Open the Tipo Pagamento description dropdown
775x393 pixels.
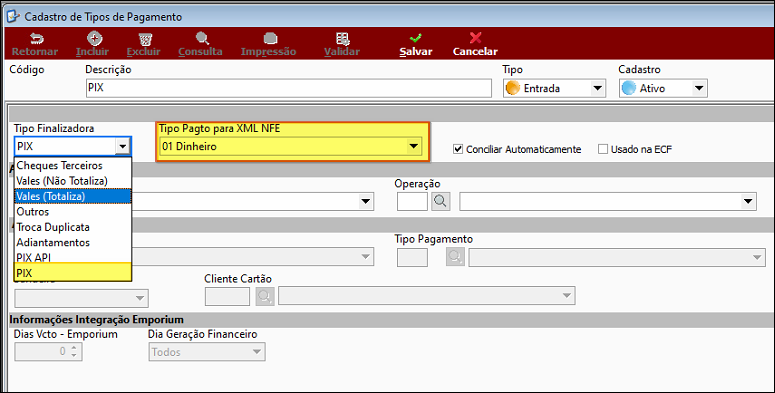pyautogui.click(x=757, y=257)
